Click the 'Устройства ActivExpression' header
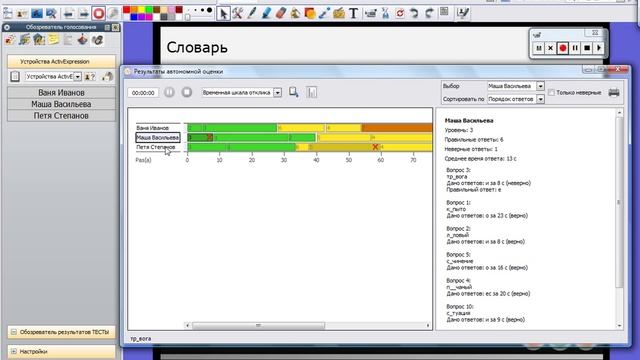Screen dimensions: 640x360 (61, 62)
